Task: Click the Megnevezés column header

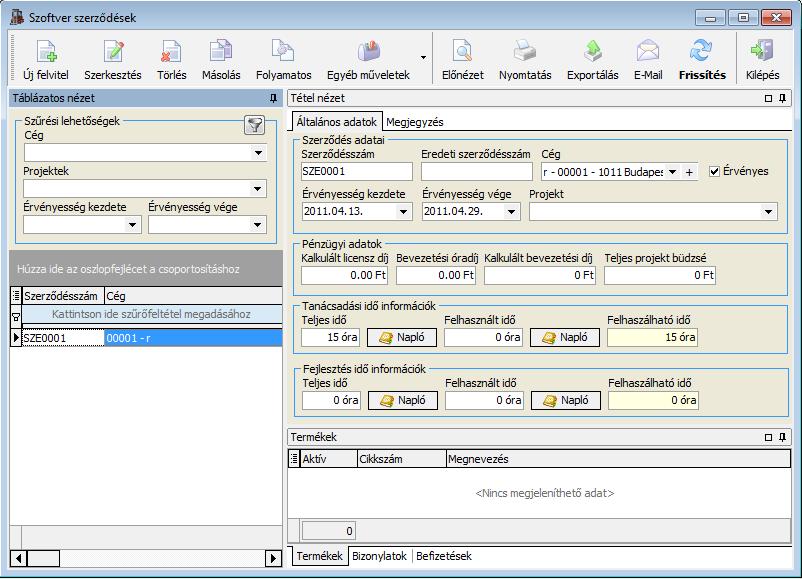Action: click(618, 459)
